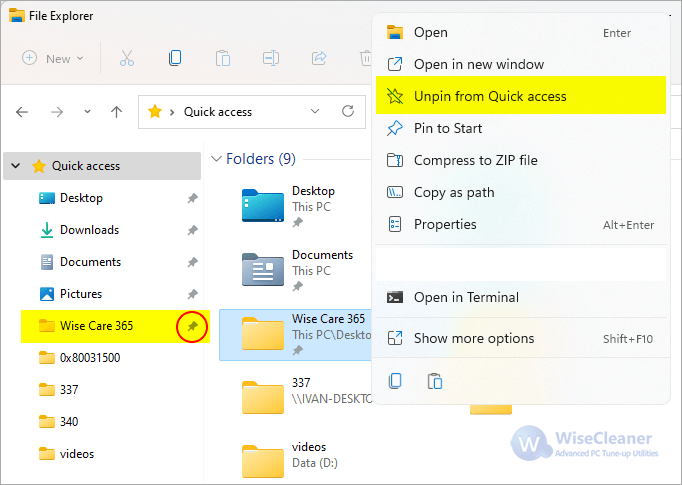The height and width of the screenshot is (485, 682).
Task: Select the 337 network folder tile
Action: pos(295,398)
